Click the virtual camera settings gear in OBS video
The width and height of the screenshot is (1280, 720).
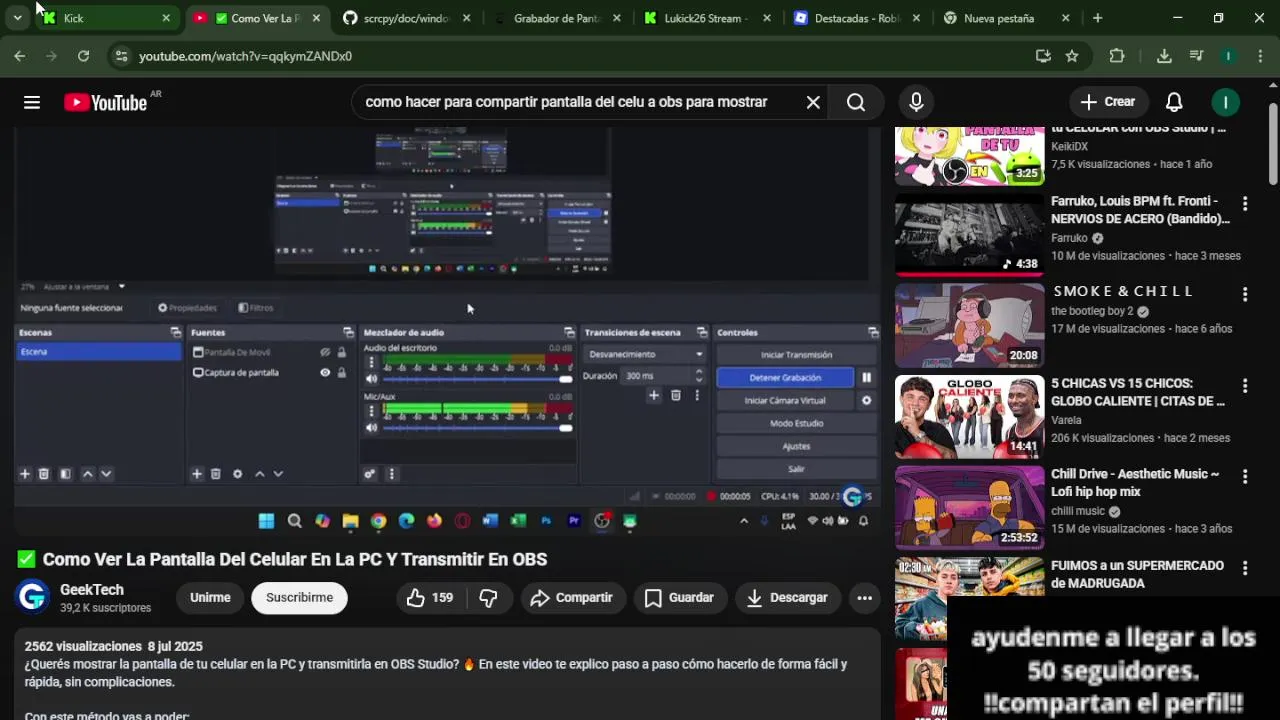(x=866, y=400)
